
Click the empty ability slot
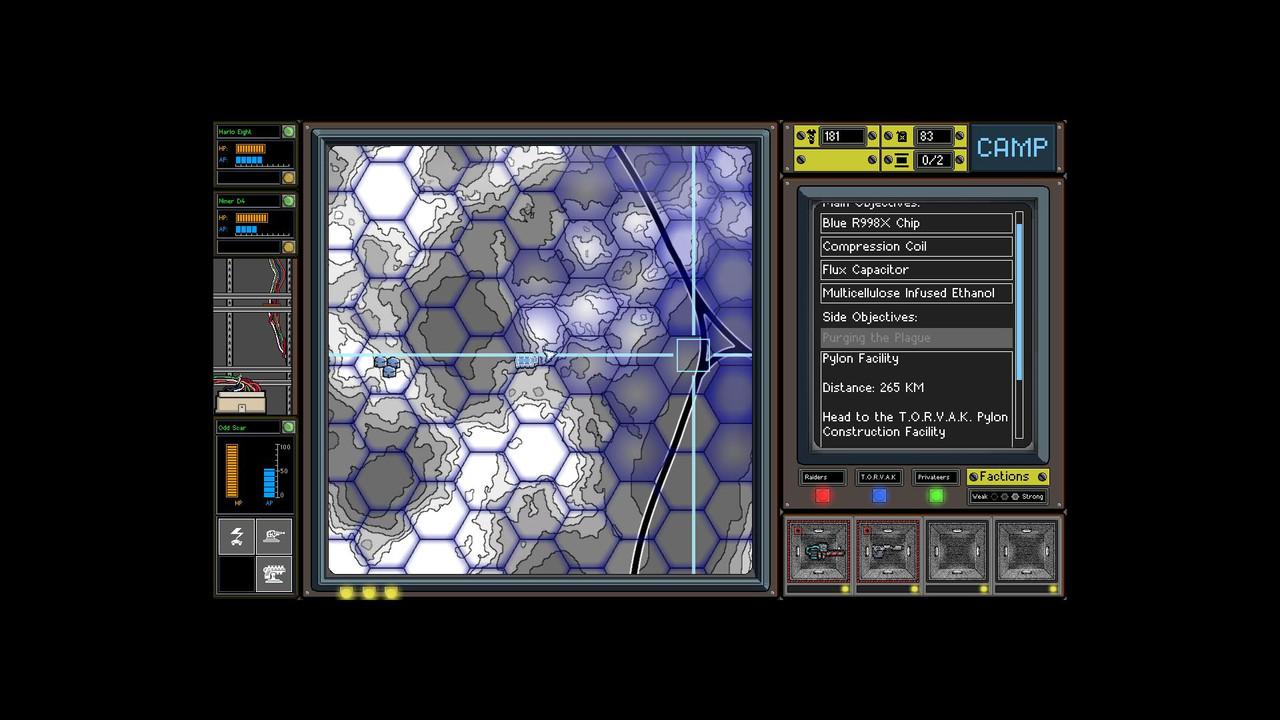point(236,574)
